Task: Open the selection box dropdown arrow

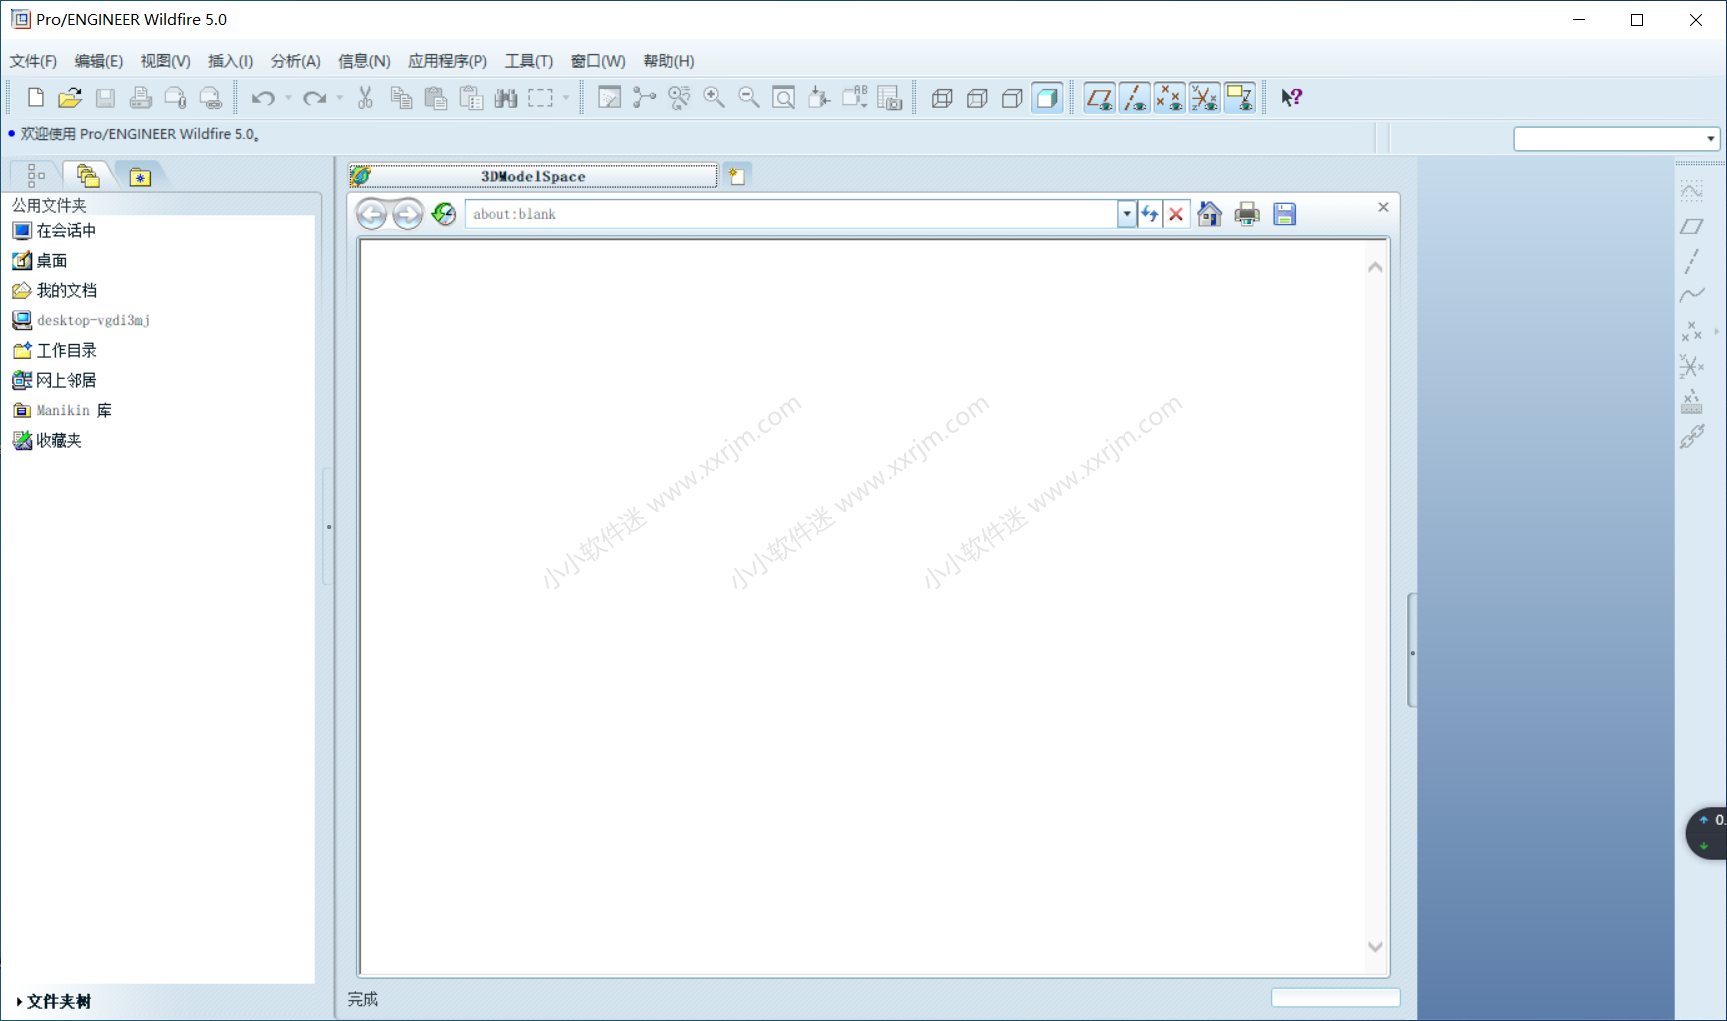Action: pyautogui.click(x=566, y=98)
